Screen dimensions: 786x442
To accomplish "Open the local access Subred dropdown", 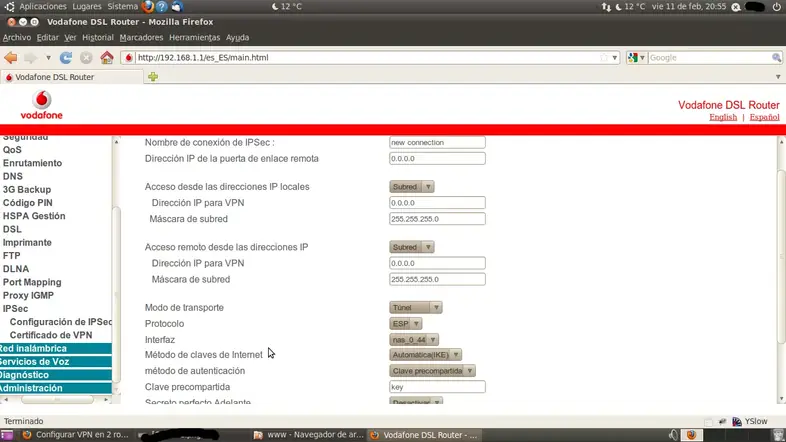I will [x=412, y=186].
